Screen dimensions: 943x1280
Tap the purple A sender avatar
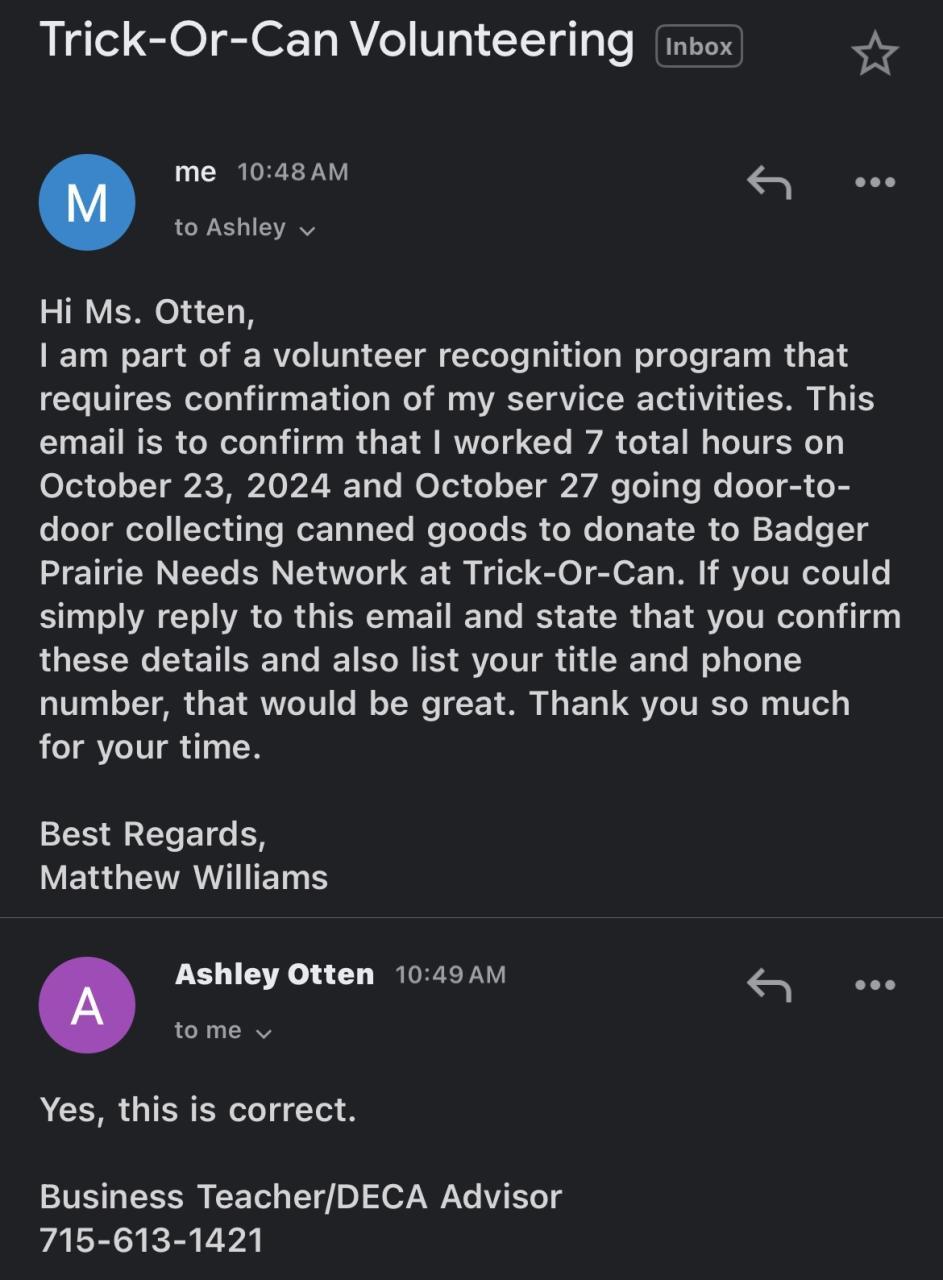coord(87,1005)
